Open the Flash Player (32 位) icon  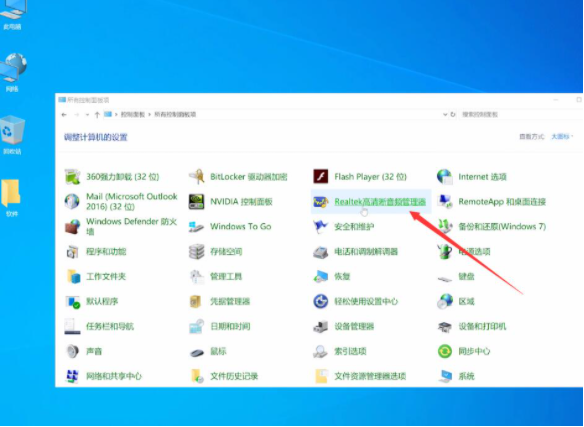(x=320, y=177)
